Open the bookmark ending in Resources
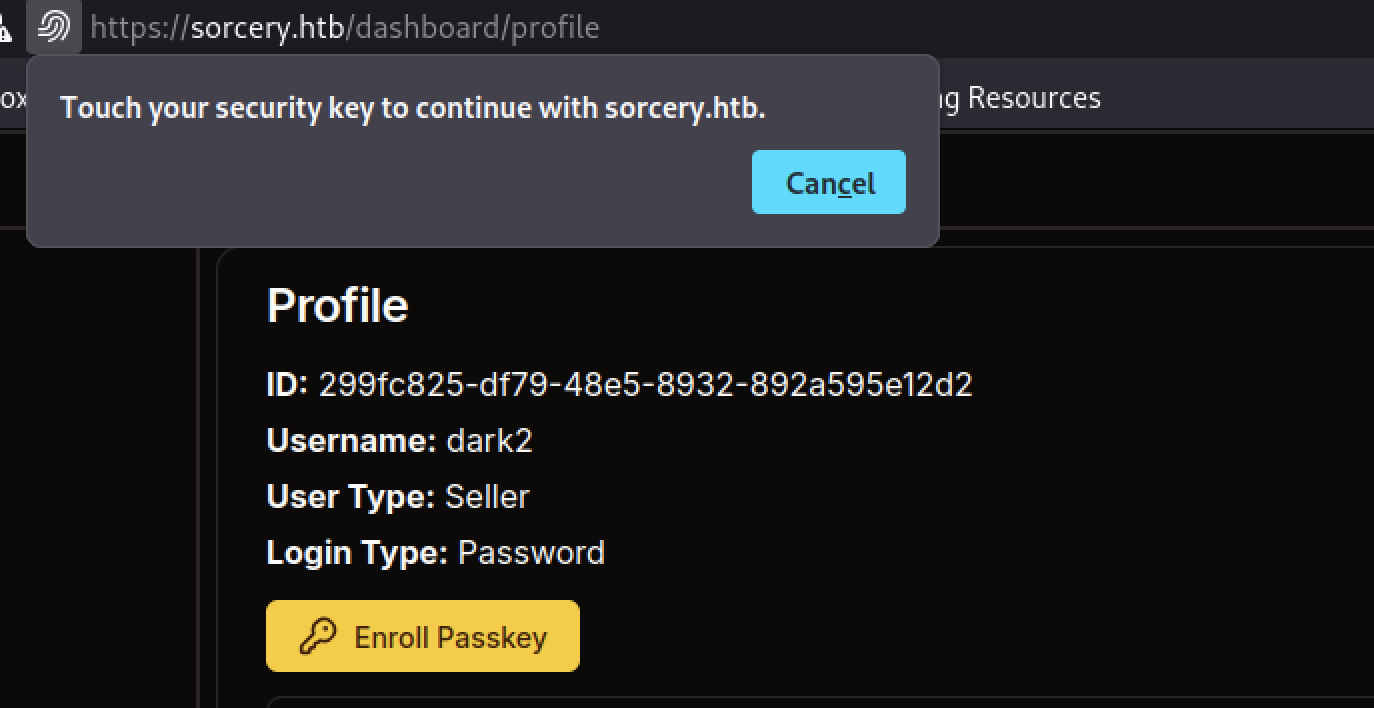The height and width of the screenshot is (708, 1374). 1018,97
